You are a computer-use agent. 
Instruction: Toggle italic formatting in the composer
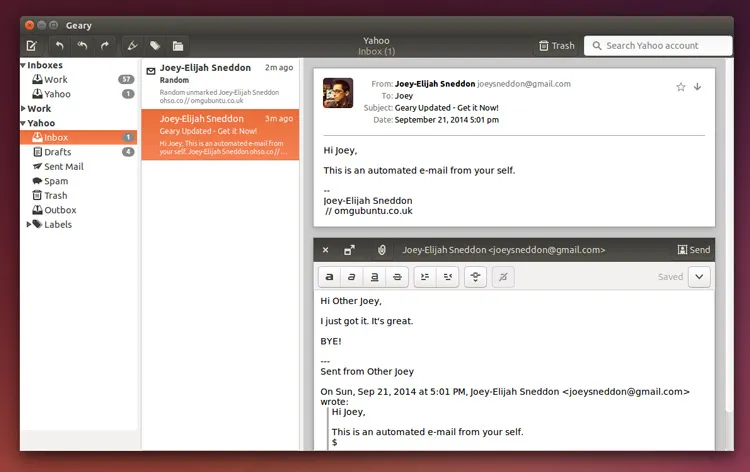click(x=352, y=277)
